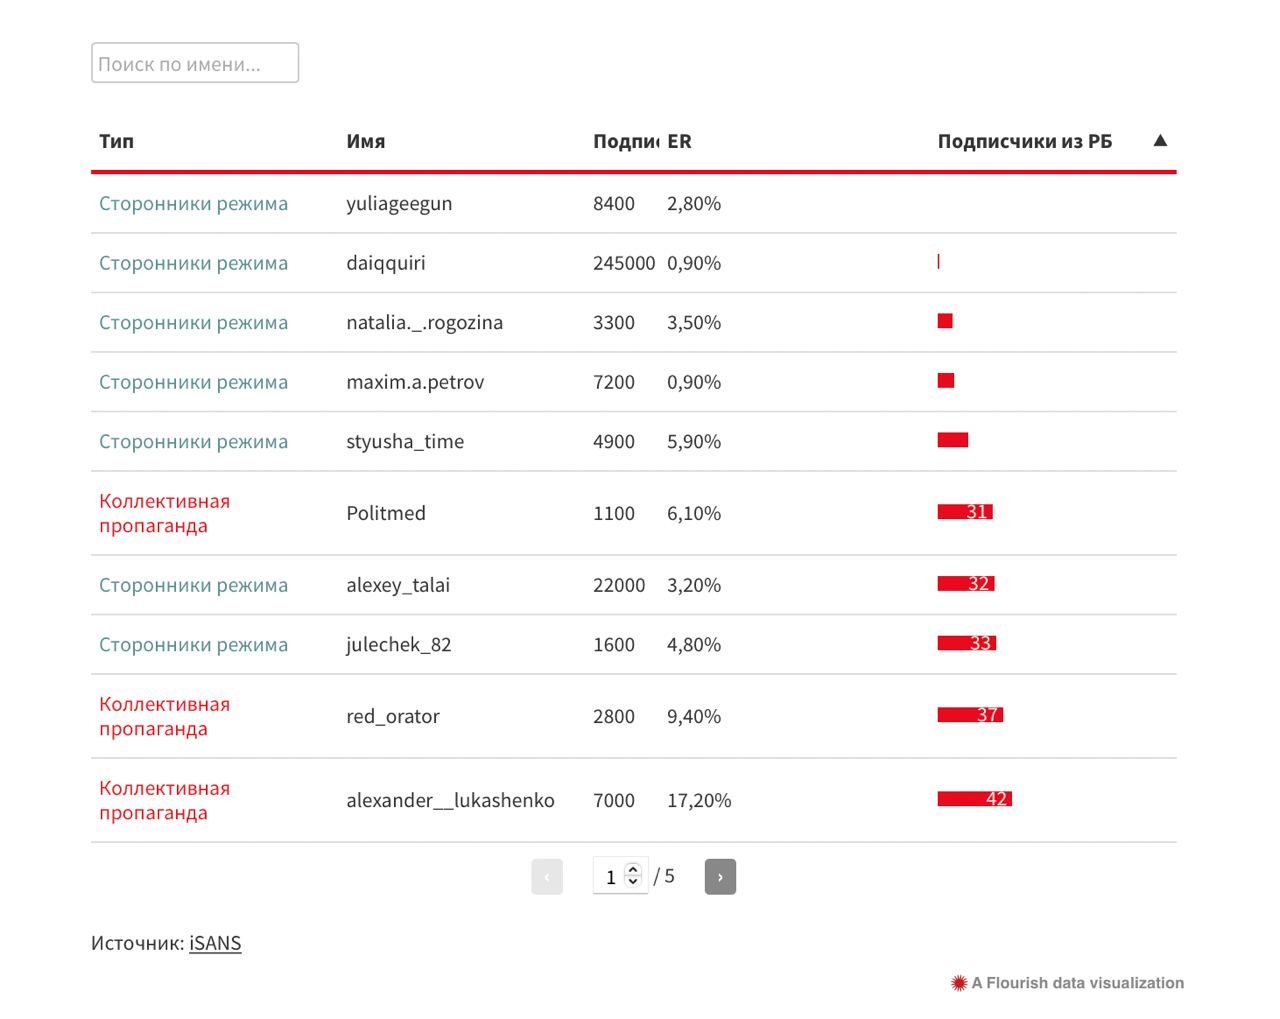
Task: Click the name search input field
Action: [195, 63]
